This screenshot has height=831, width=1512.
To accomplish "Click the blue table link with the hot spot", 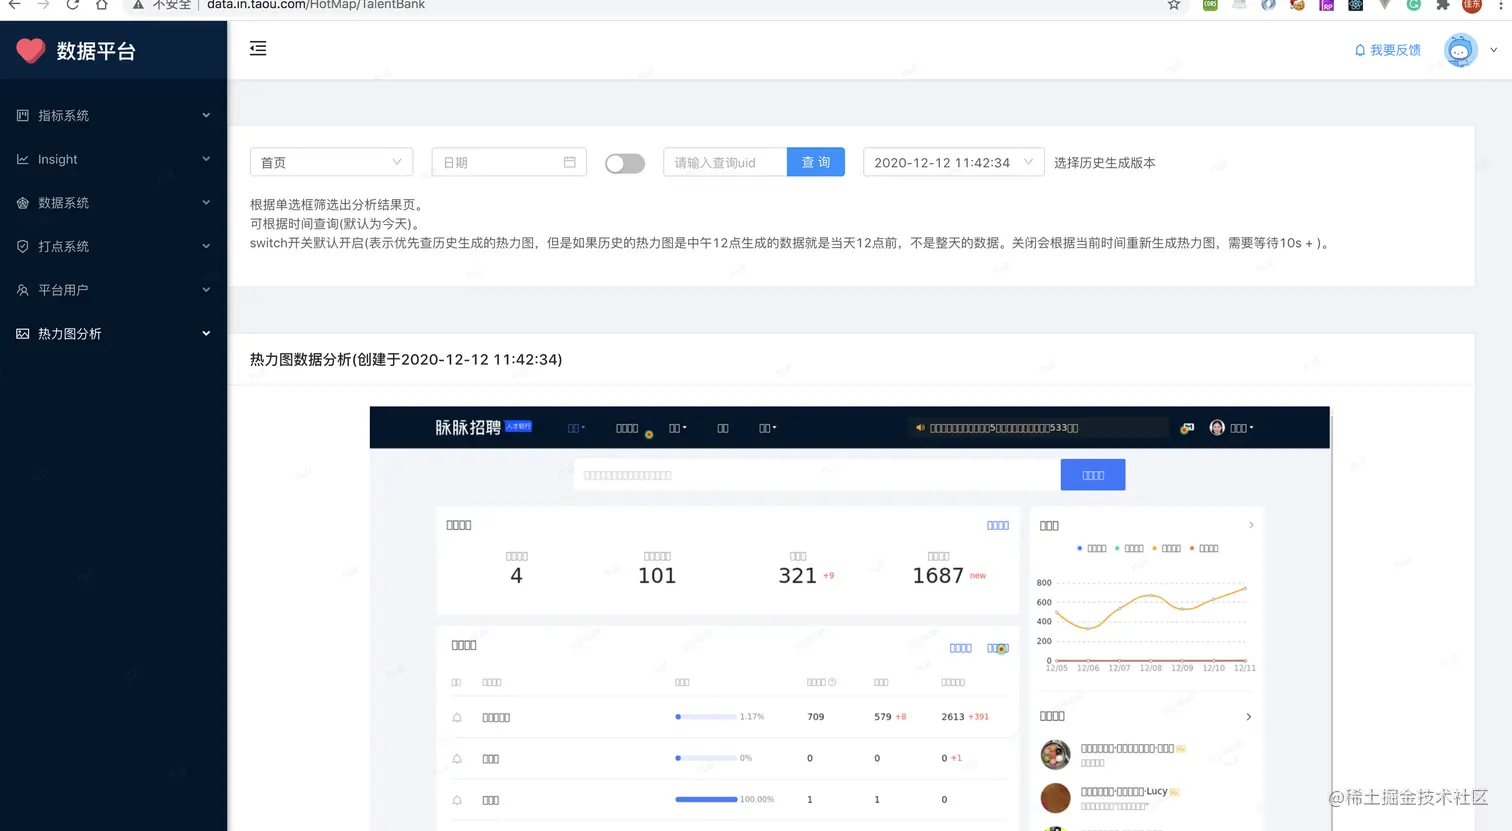I will click(x=998, y=648).
